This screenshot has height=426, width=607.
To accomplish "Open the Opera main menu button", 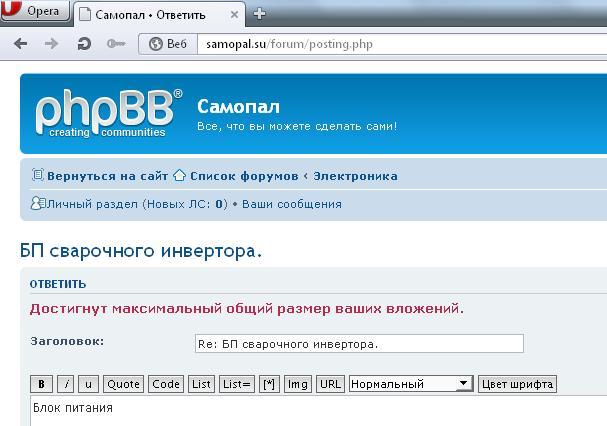I will (x=34, y=13).
